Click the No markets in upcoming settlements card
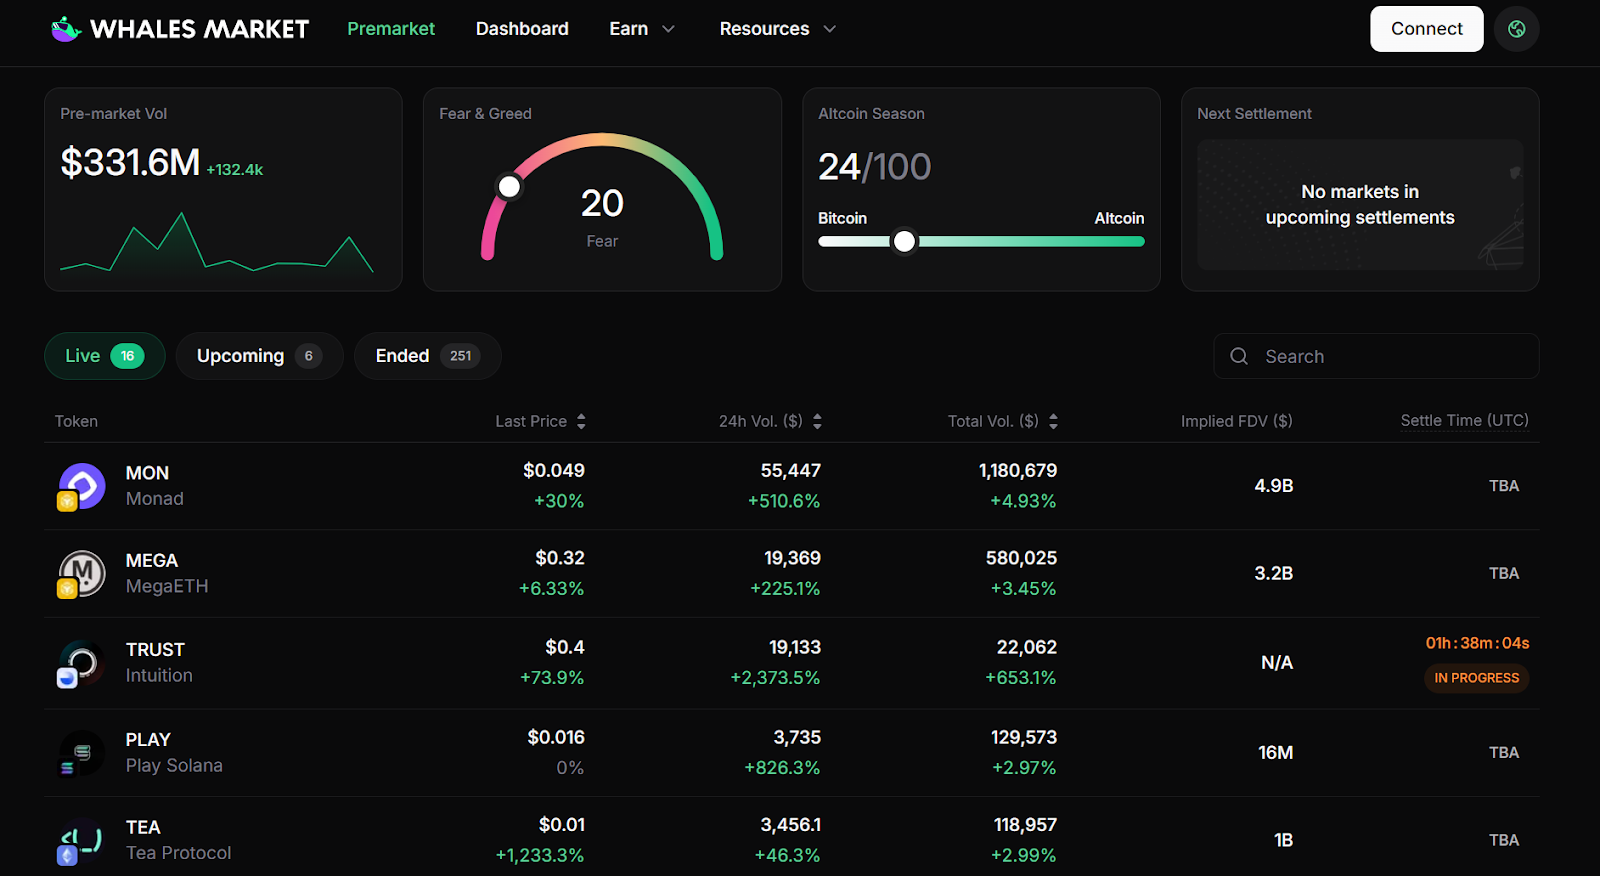 1360,205
